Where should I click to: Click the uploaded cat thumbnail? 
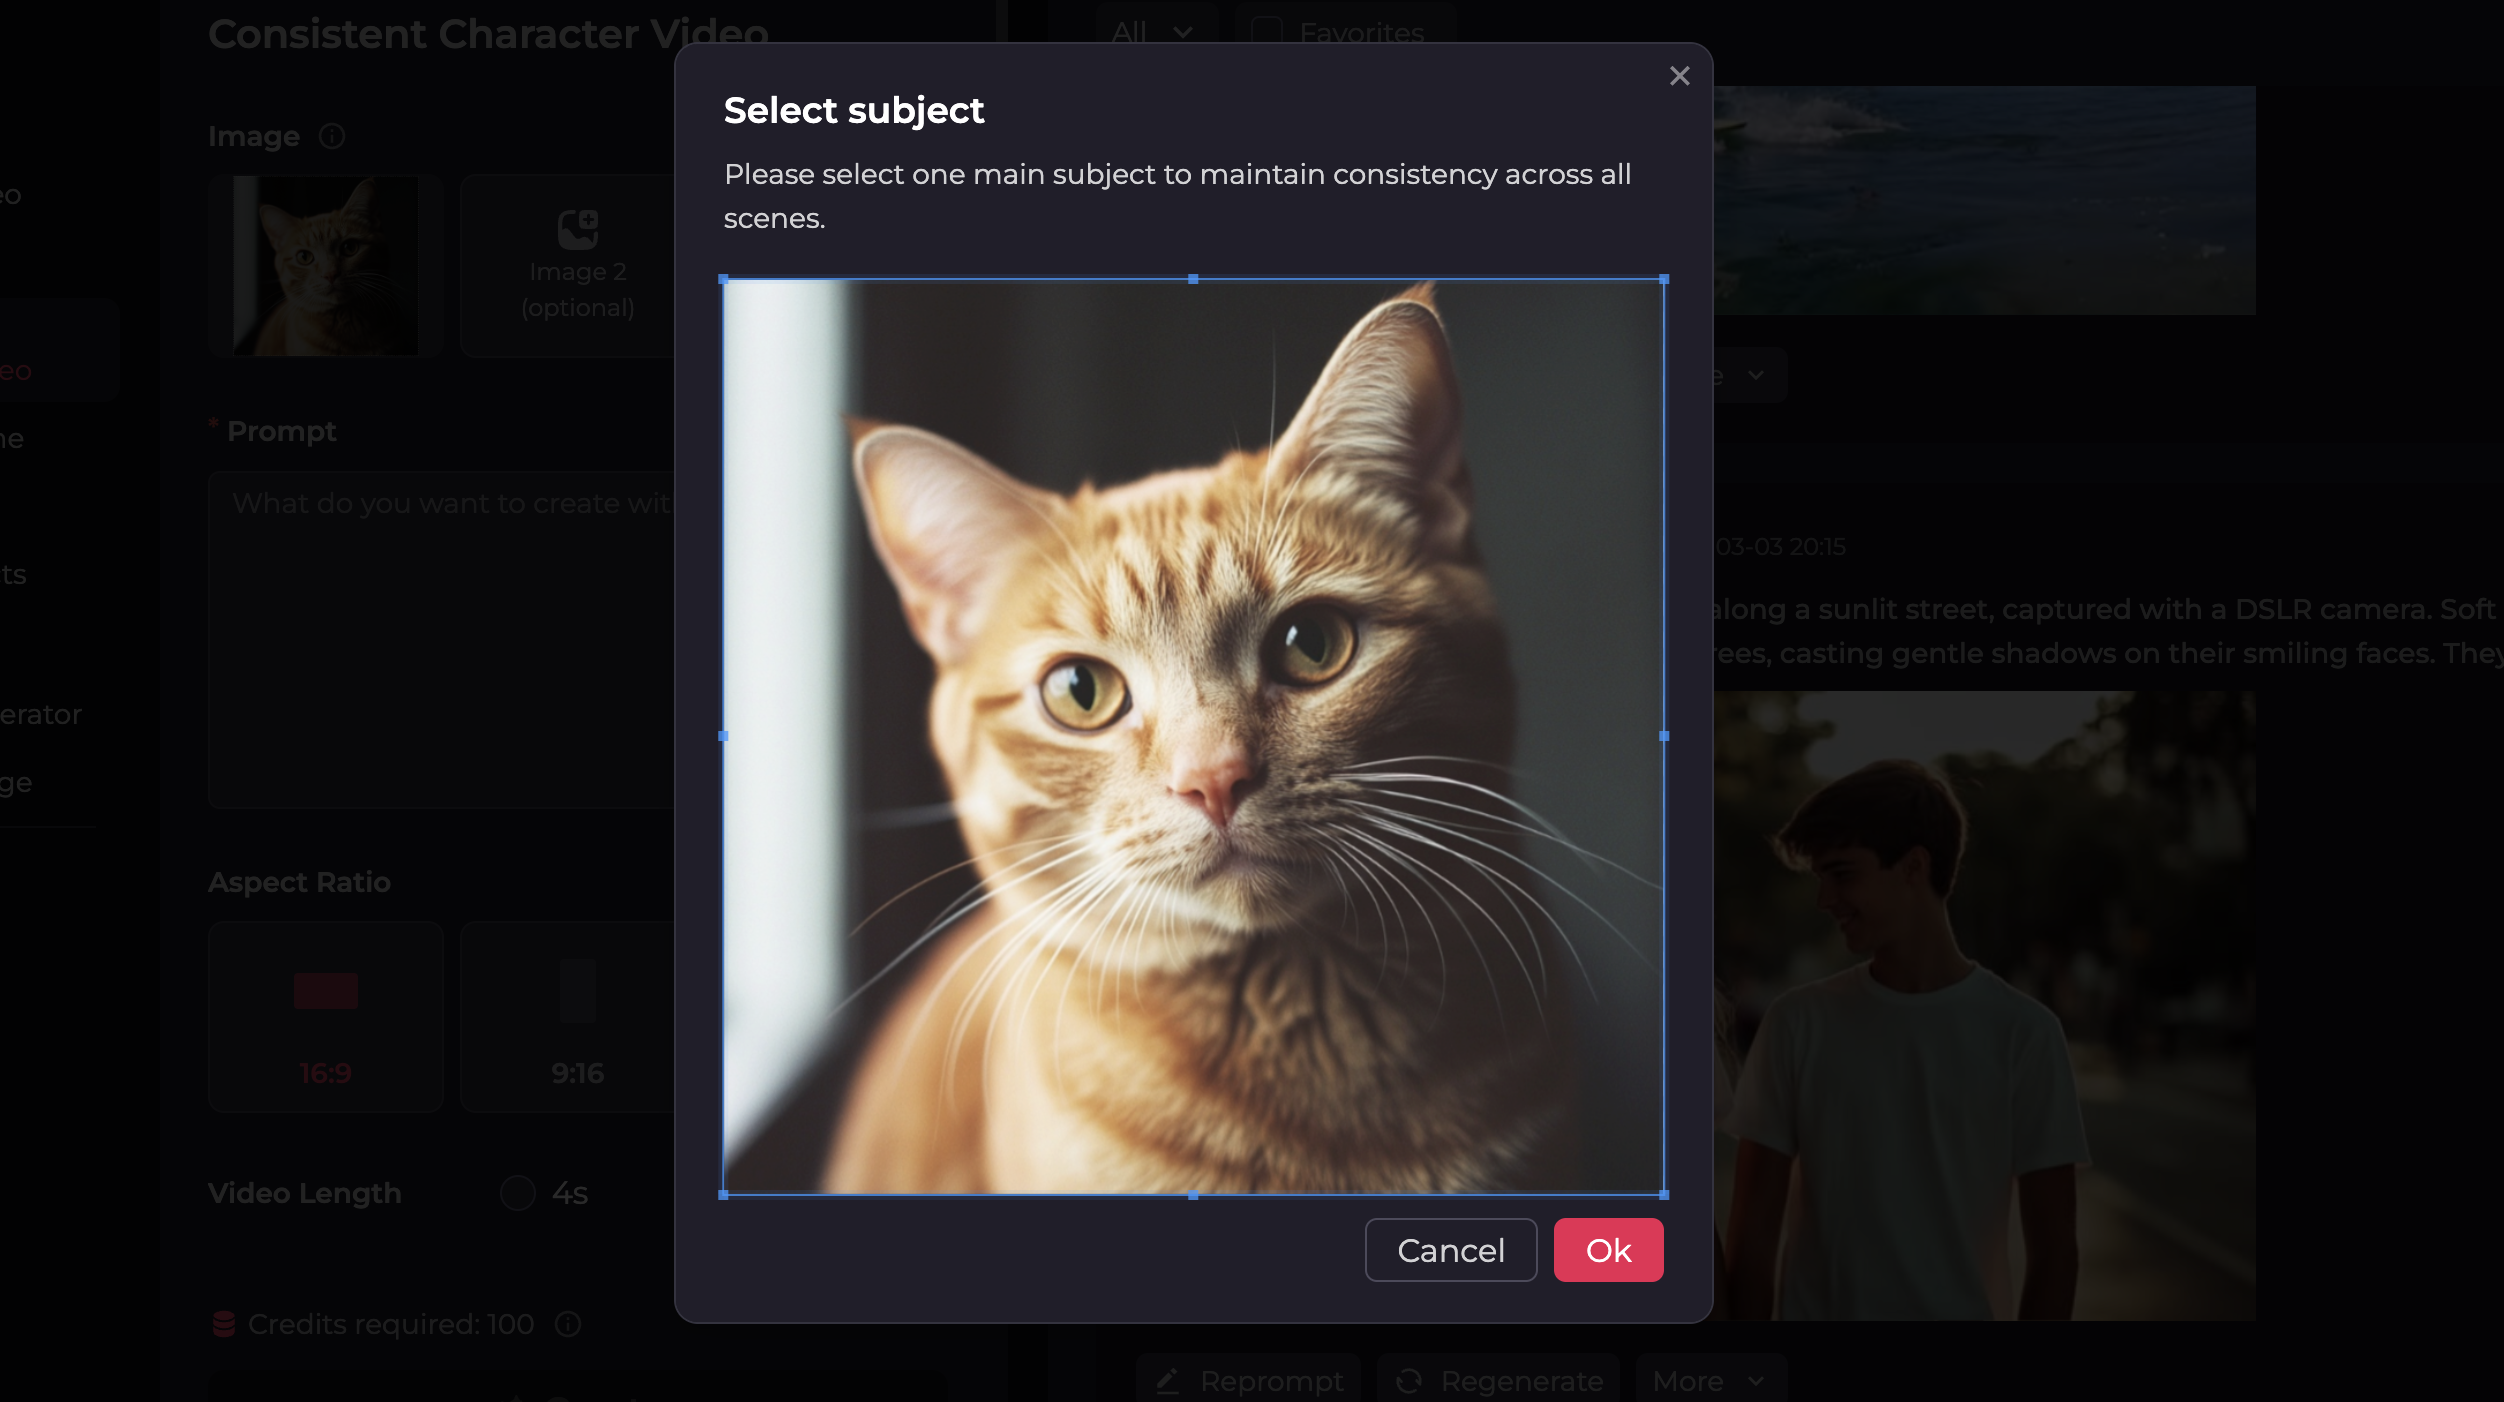pos(325,265)
